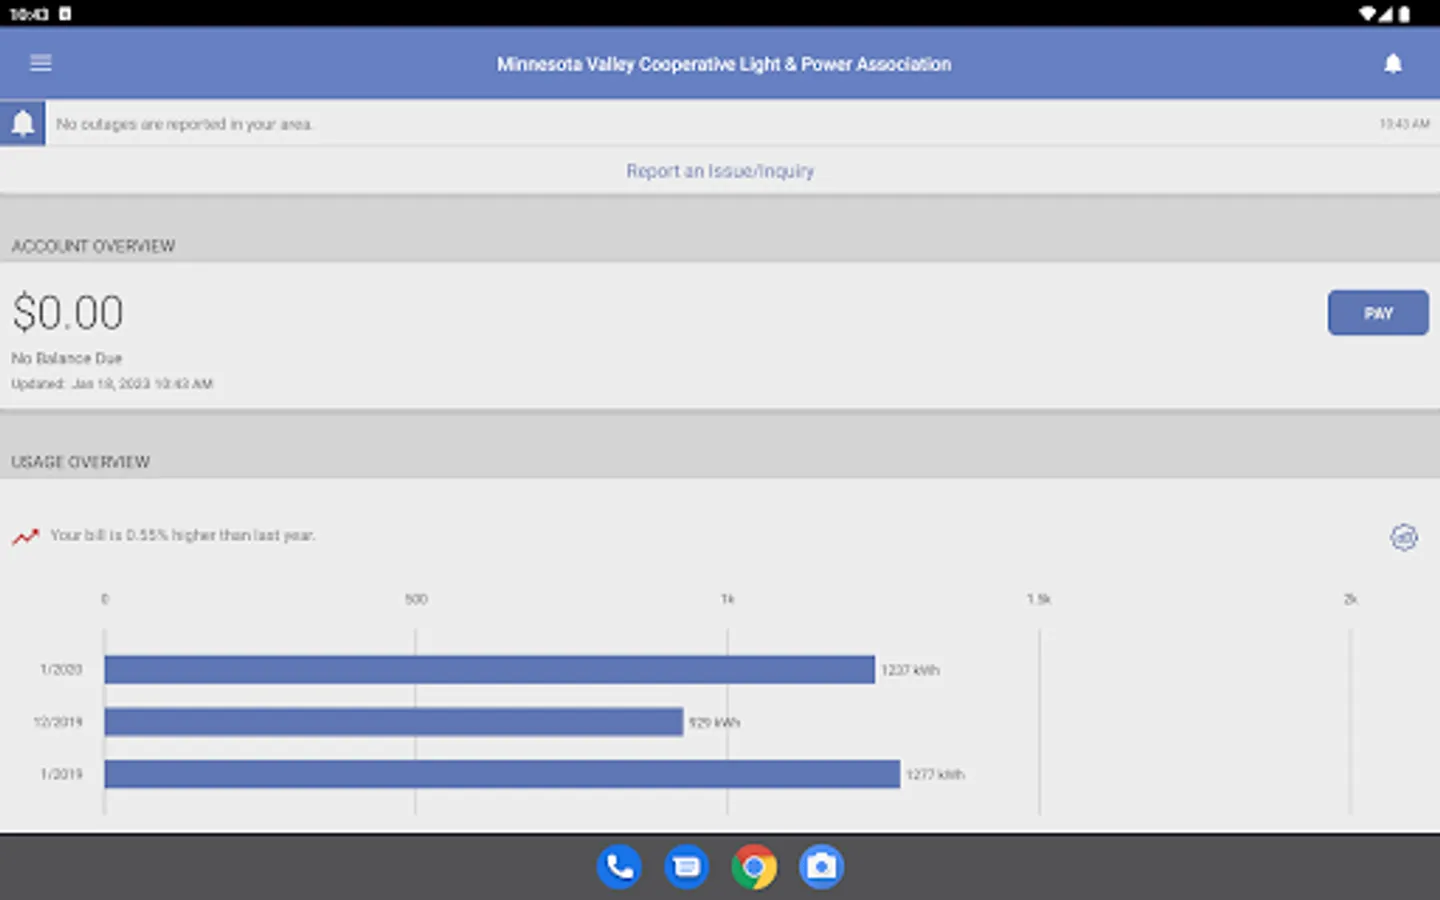Tap the red bill trend arrow icon
This screenshot has height=900, width=1440.
(25, 536)
